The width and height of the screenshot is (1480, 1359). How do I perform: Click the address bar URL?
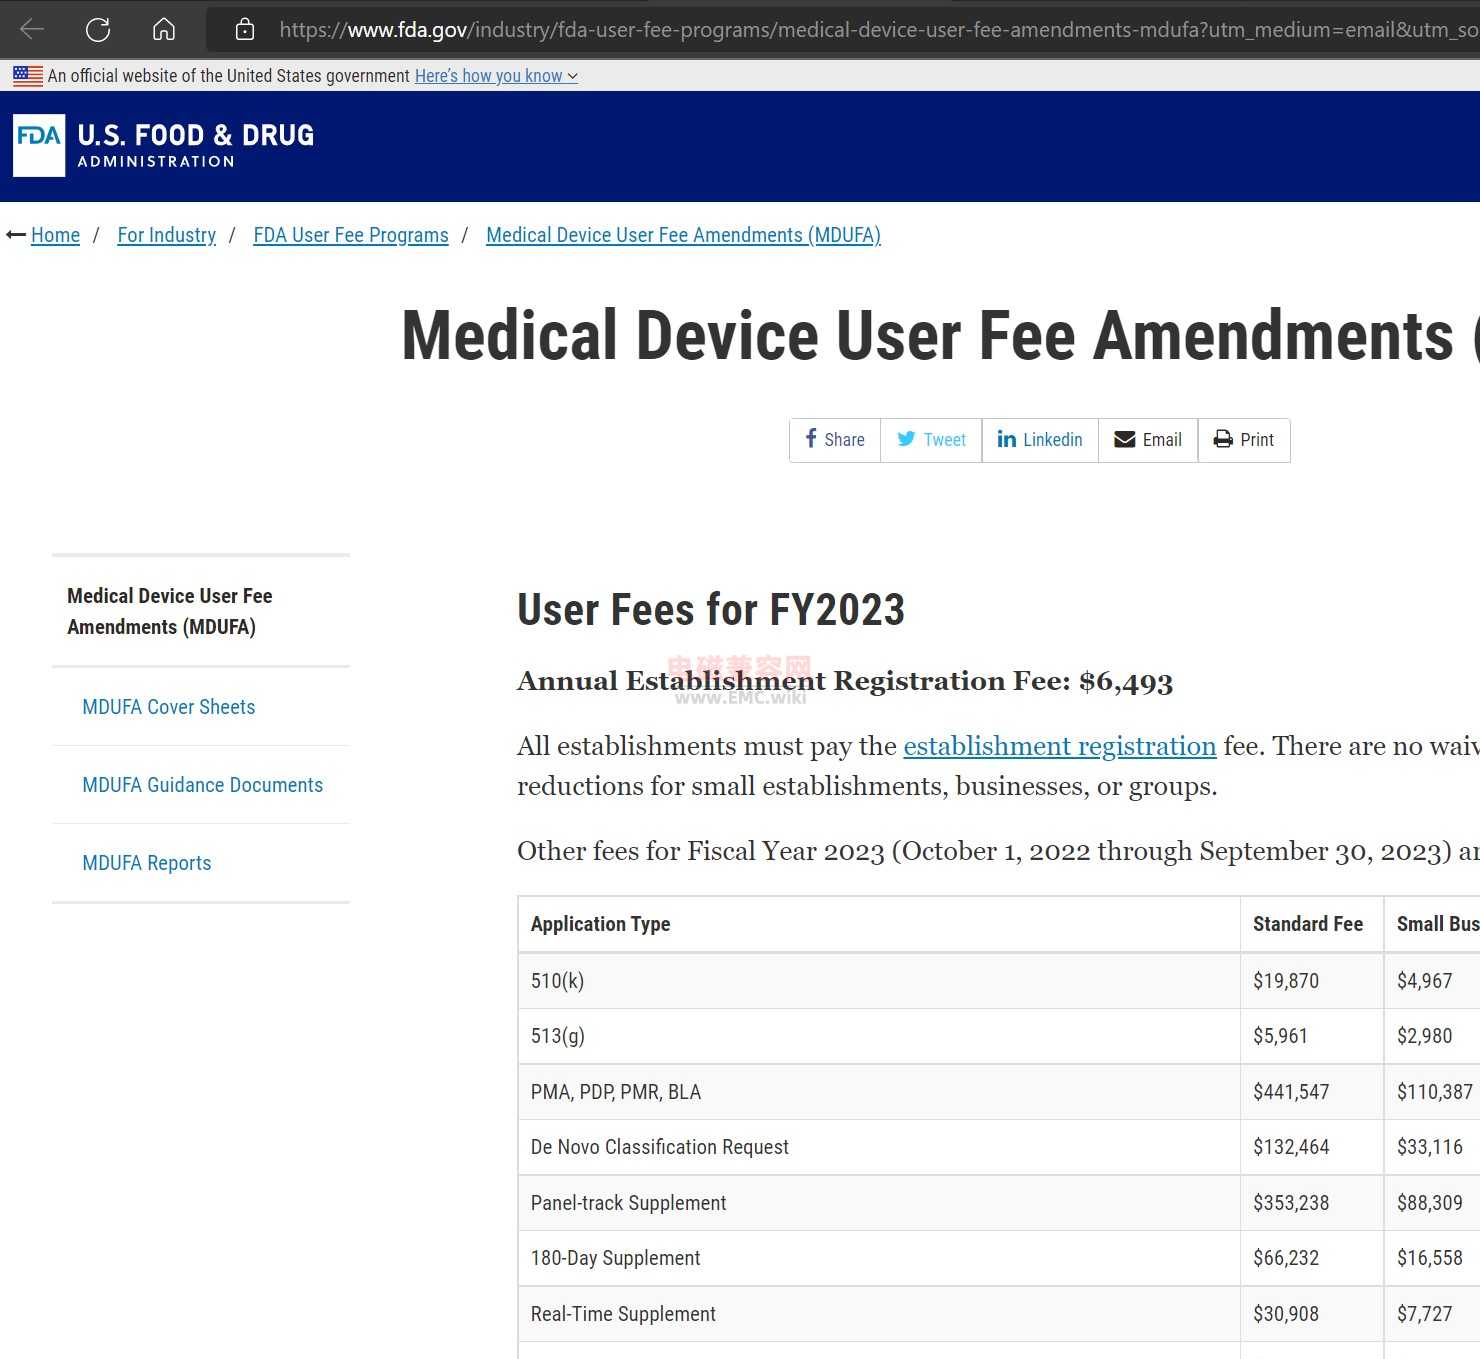(x=878, y=30)
